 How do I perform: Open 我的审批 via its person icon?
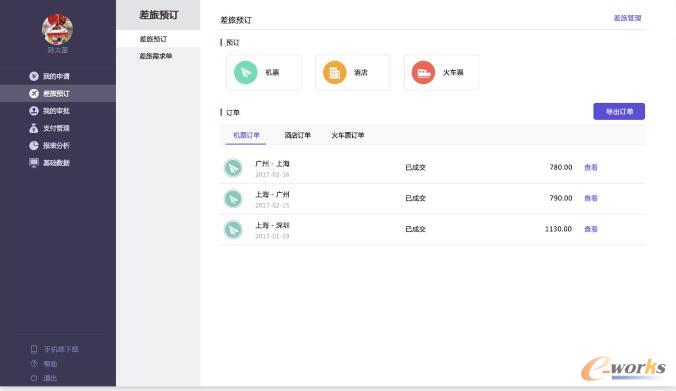[x=34, y=111]
